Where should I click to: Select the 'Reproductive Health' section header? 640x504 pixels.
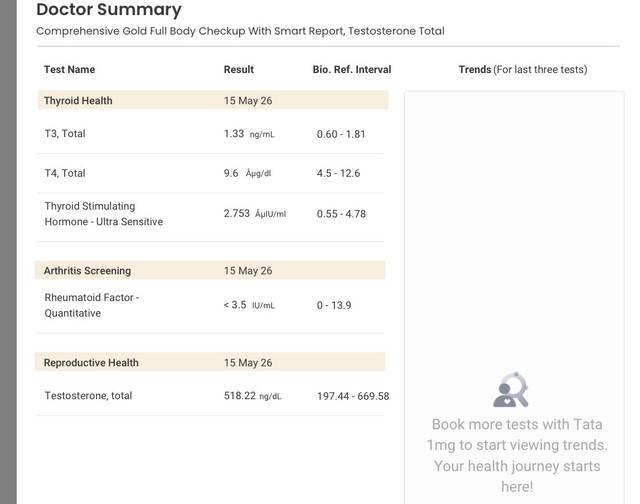[91, 362]
